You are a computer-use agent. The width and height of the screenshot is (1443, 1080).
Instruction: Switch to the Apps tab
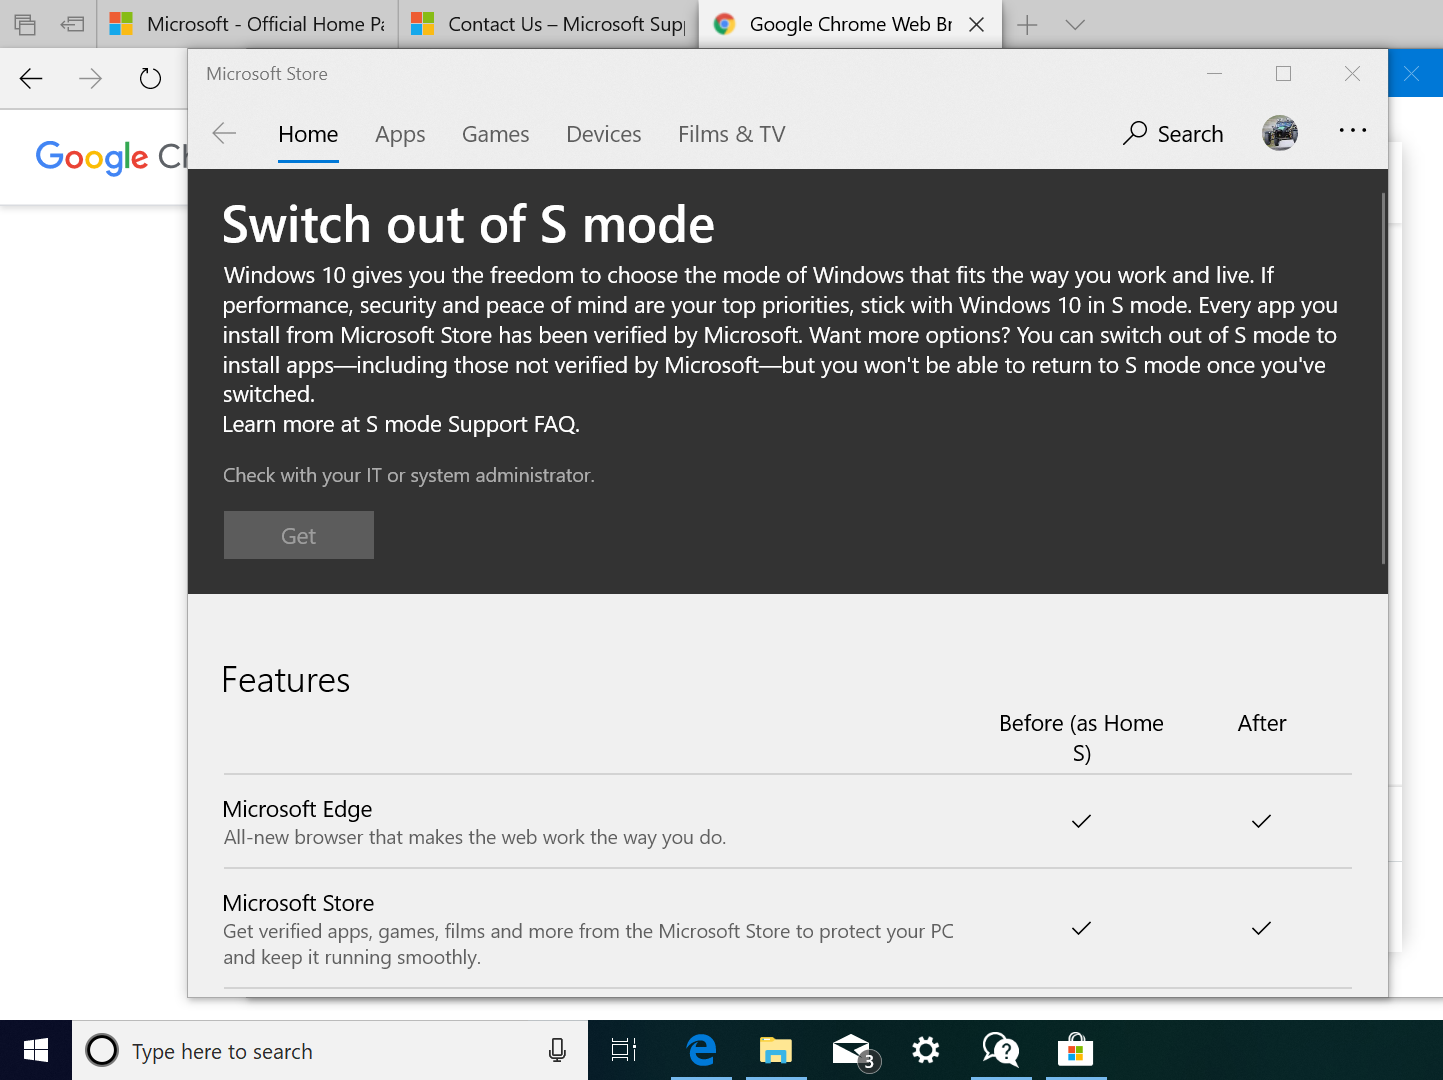(x=400, y=134)
